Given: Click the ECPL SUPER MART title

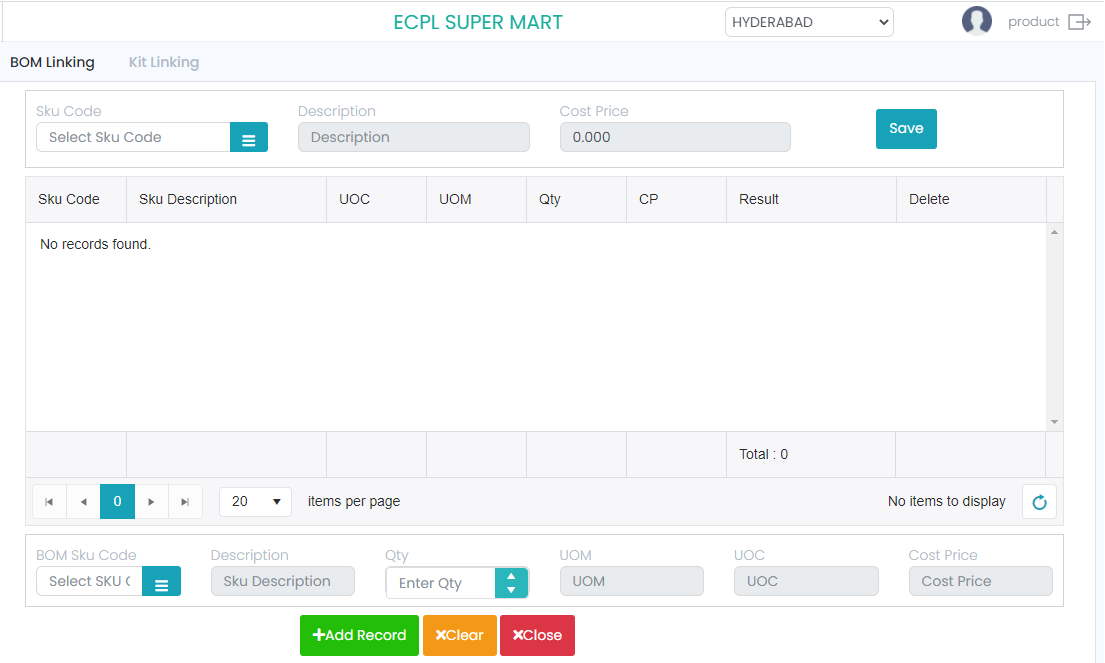Looking at the screenshot, I should pos(478,23).
